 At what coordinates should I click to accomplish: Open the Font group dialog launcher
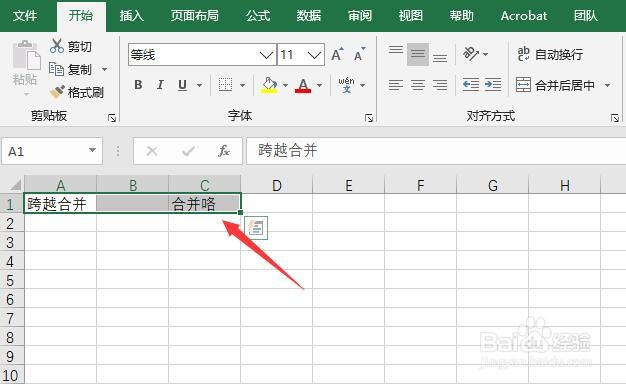[369, 118]
